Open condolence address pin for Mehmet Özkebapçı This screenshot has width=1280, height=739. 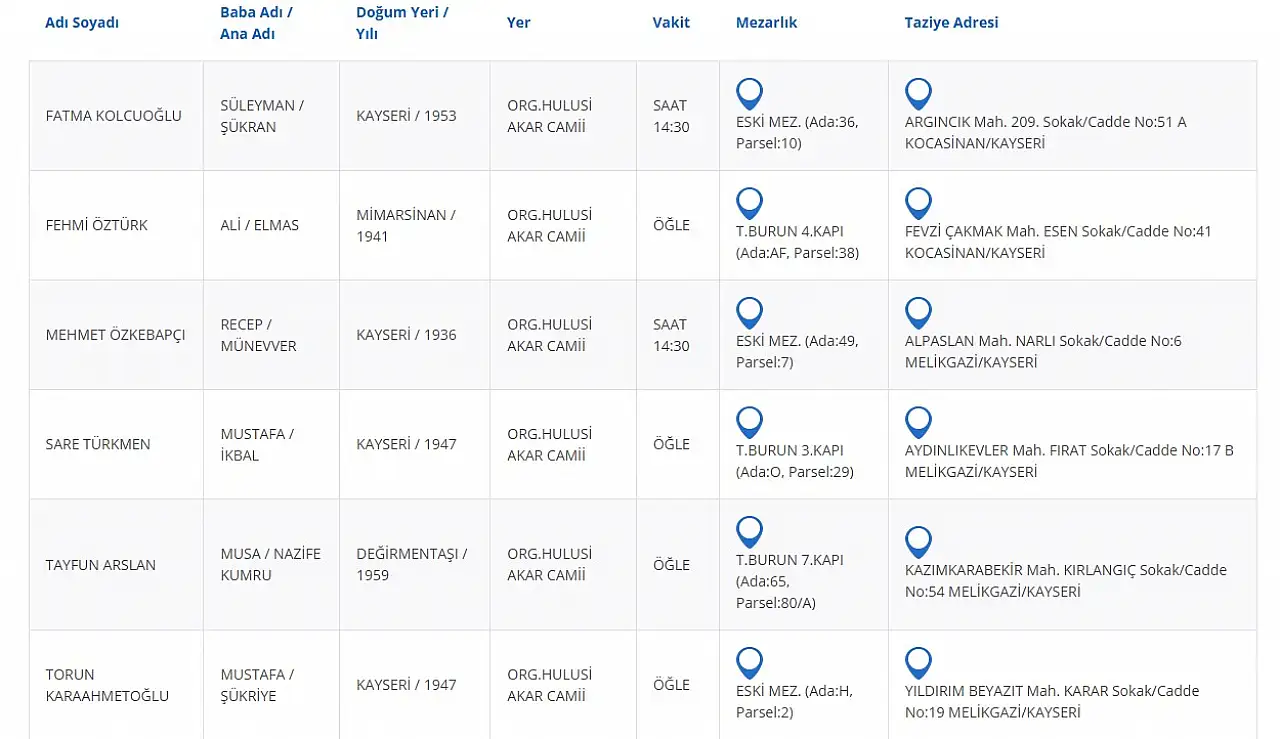pos(918,313)
